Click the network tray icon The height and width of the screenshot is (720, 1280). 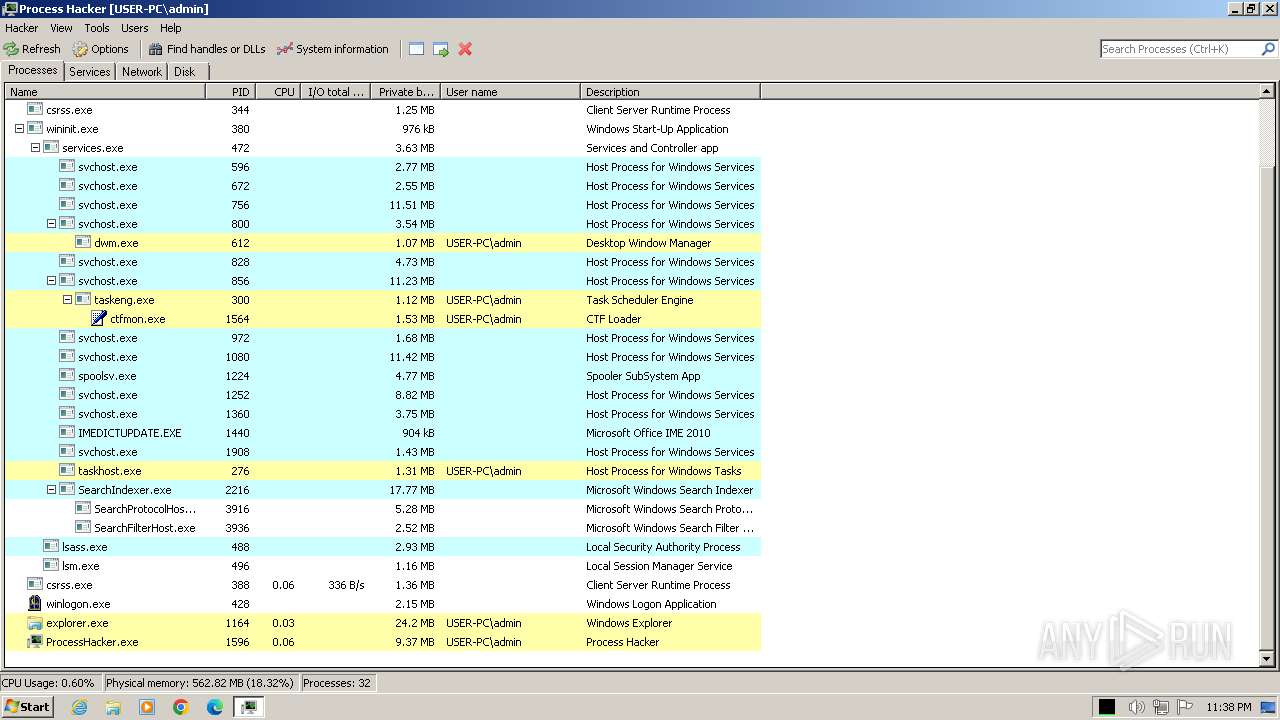1161,707
